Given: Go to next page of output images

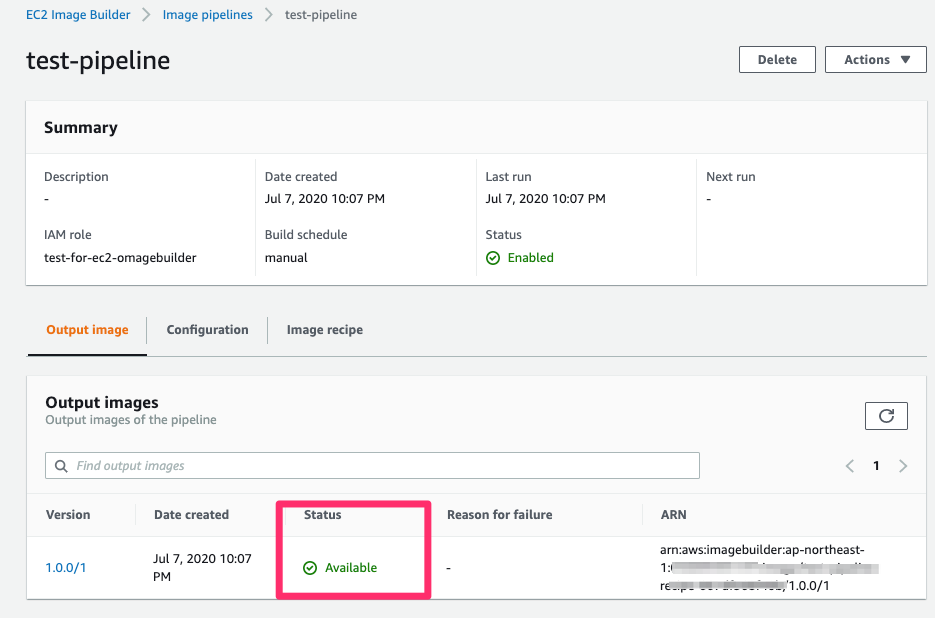Looking at the screenshot, I should click(903, 466).
